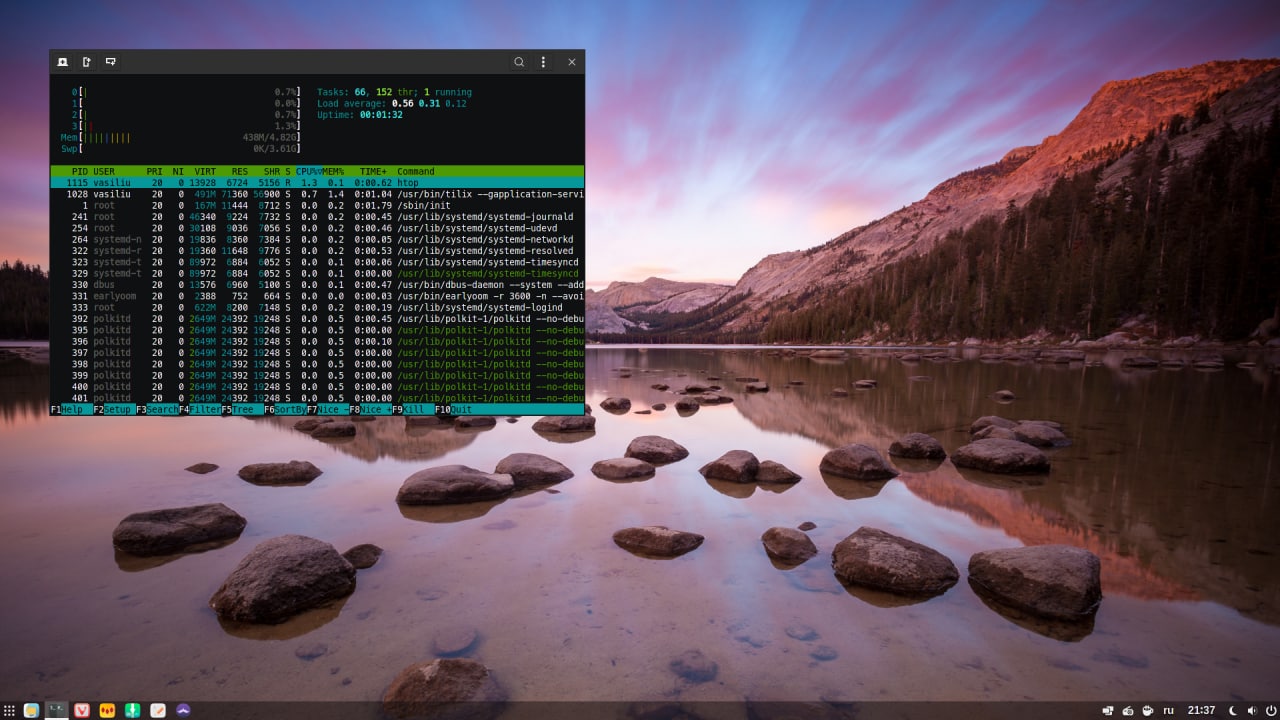Select the polkitd row with PID 392
1280x720 pixels.
(317, 319)
